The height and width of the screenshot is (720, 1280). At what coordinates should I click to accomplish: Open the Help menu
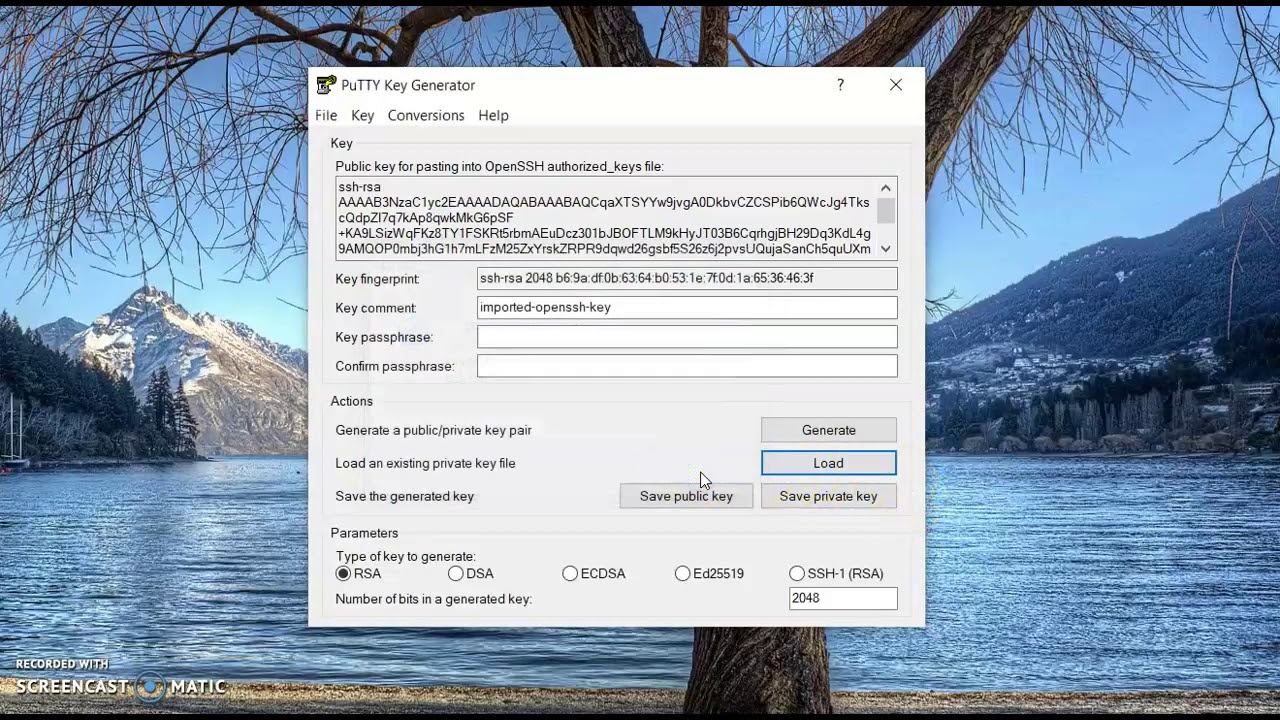(493, 115)
